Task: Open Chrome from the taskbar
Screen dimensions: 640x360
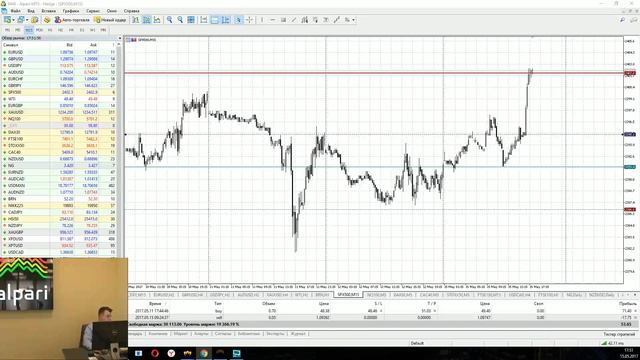Action: (204, 353)
